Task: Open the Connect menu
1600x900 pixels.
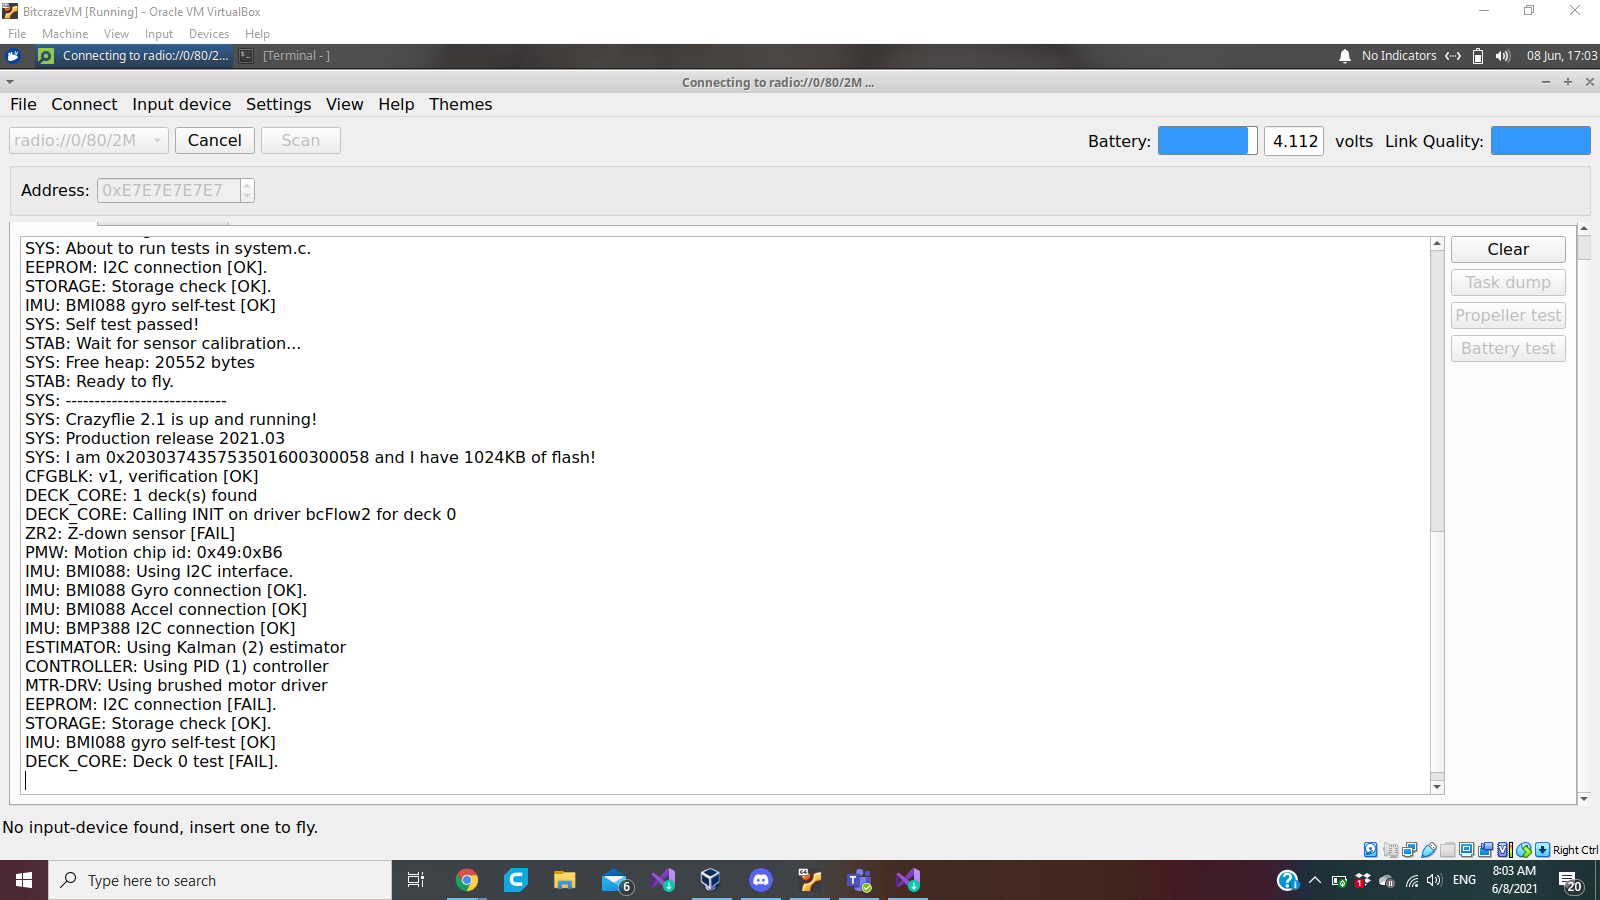Action: point(84,104)
